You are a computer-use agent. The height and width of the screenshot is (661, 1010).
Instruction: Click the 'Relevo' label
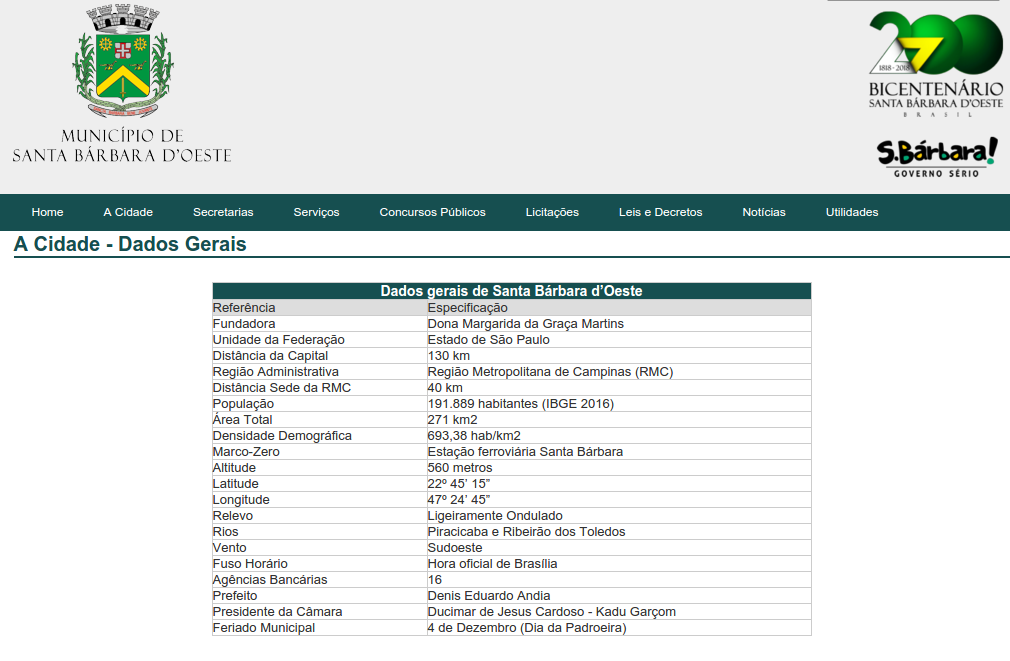click(x=233, y=516)
